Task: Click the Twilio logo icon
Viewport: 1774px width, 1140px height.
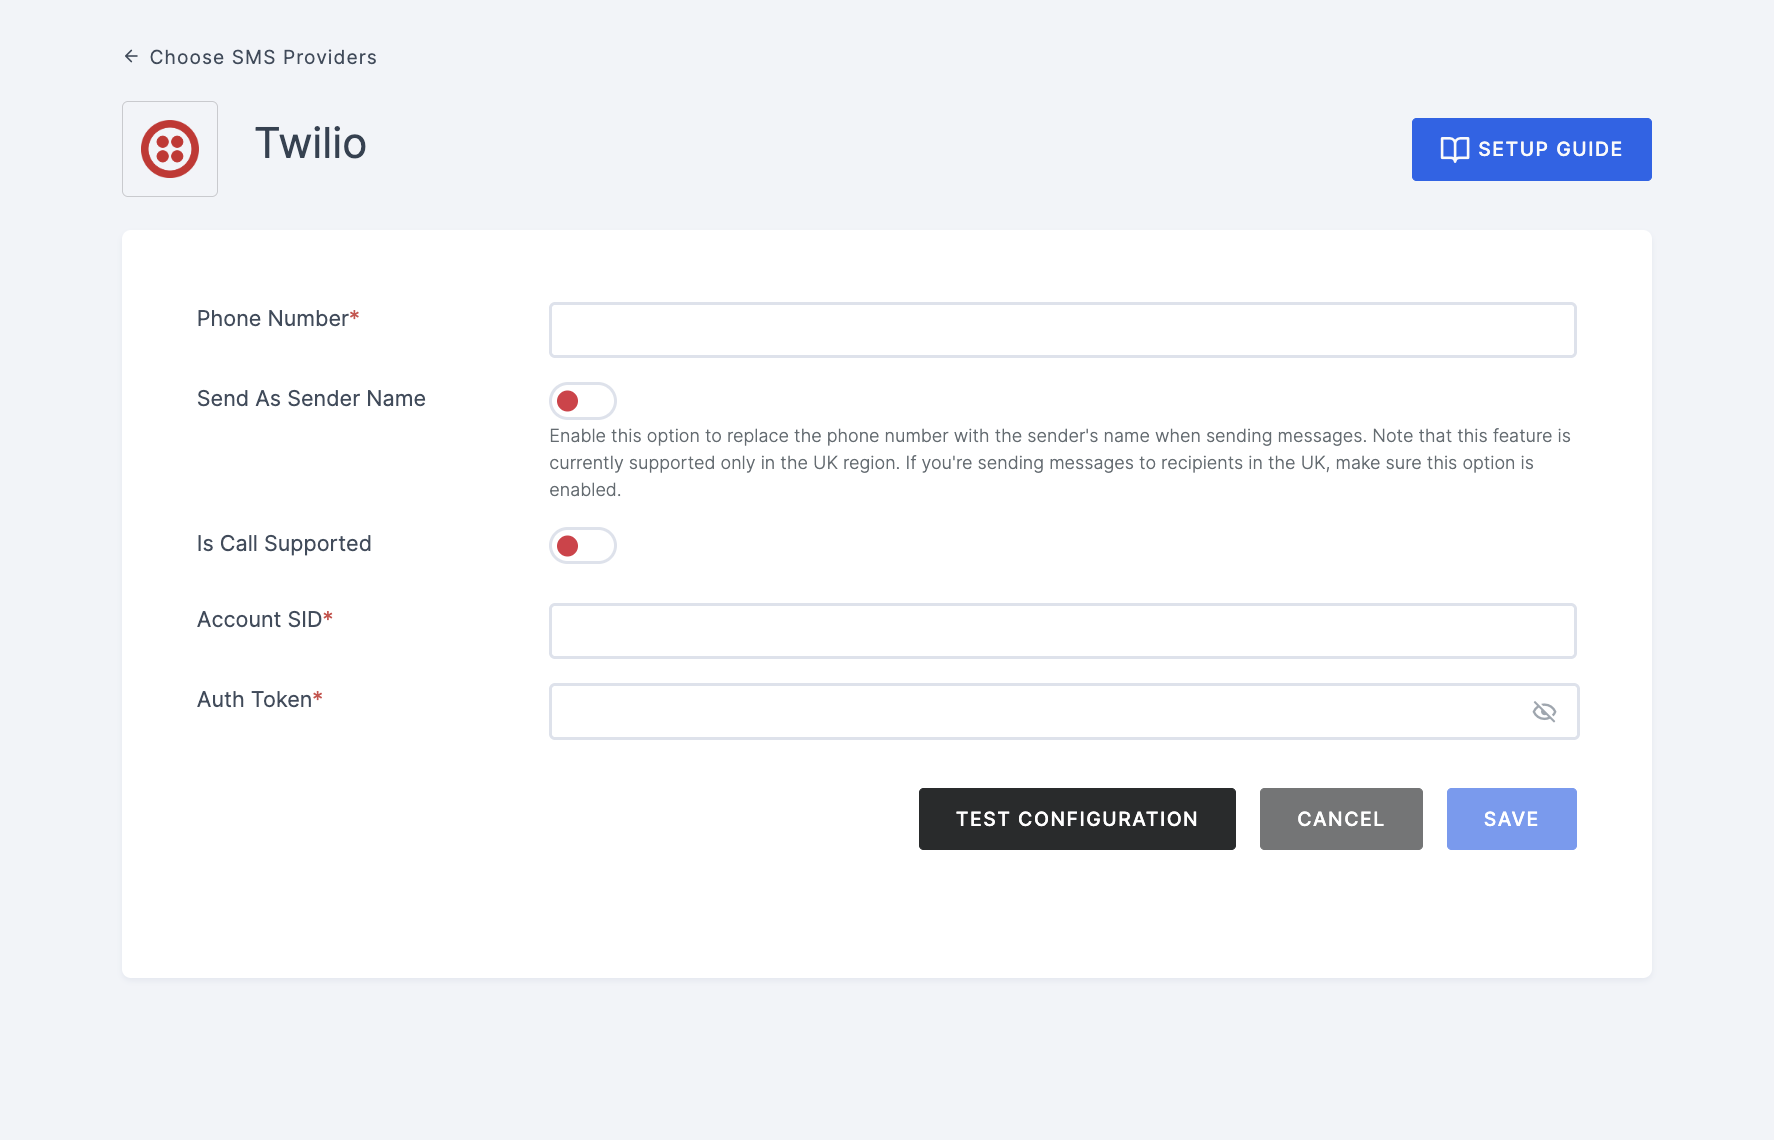Action: pyautogui.click(x=170, y=149)
